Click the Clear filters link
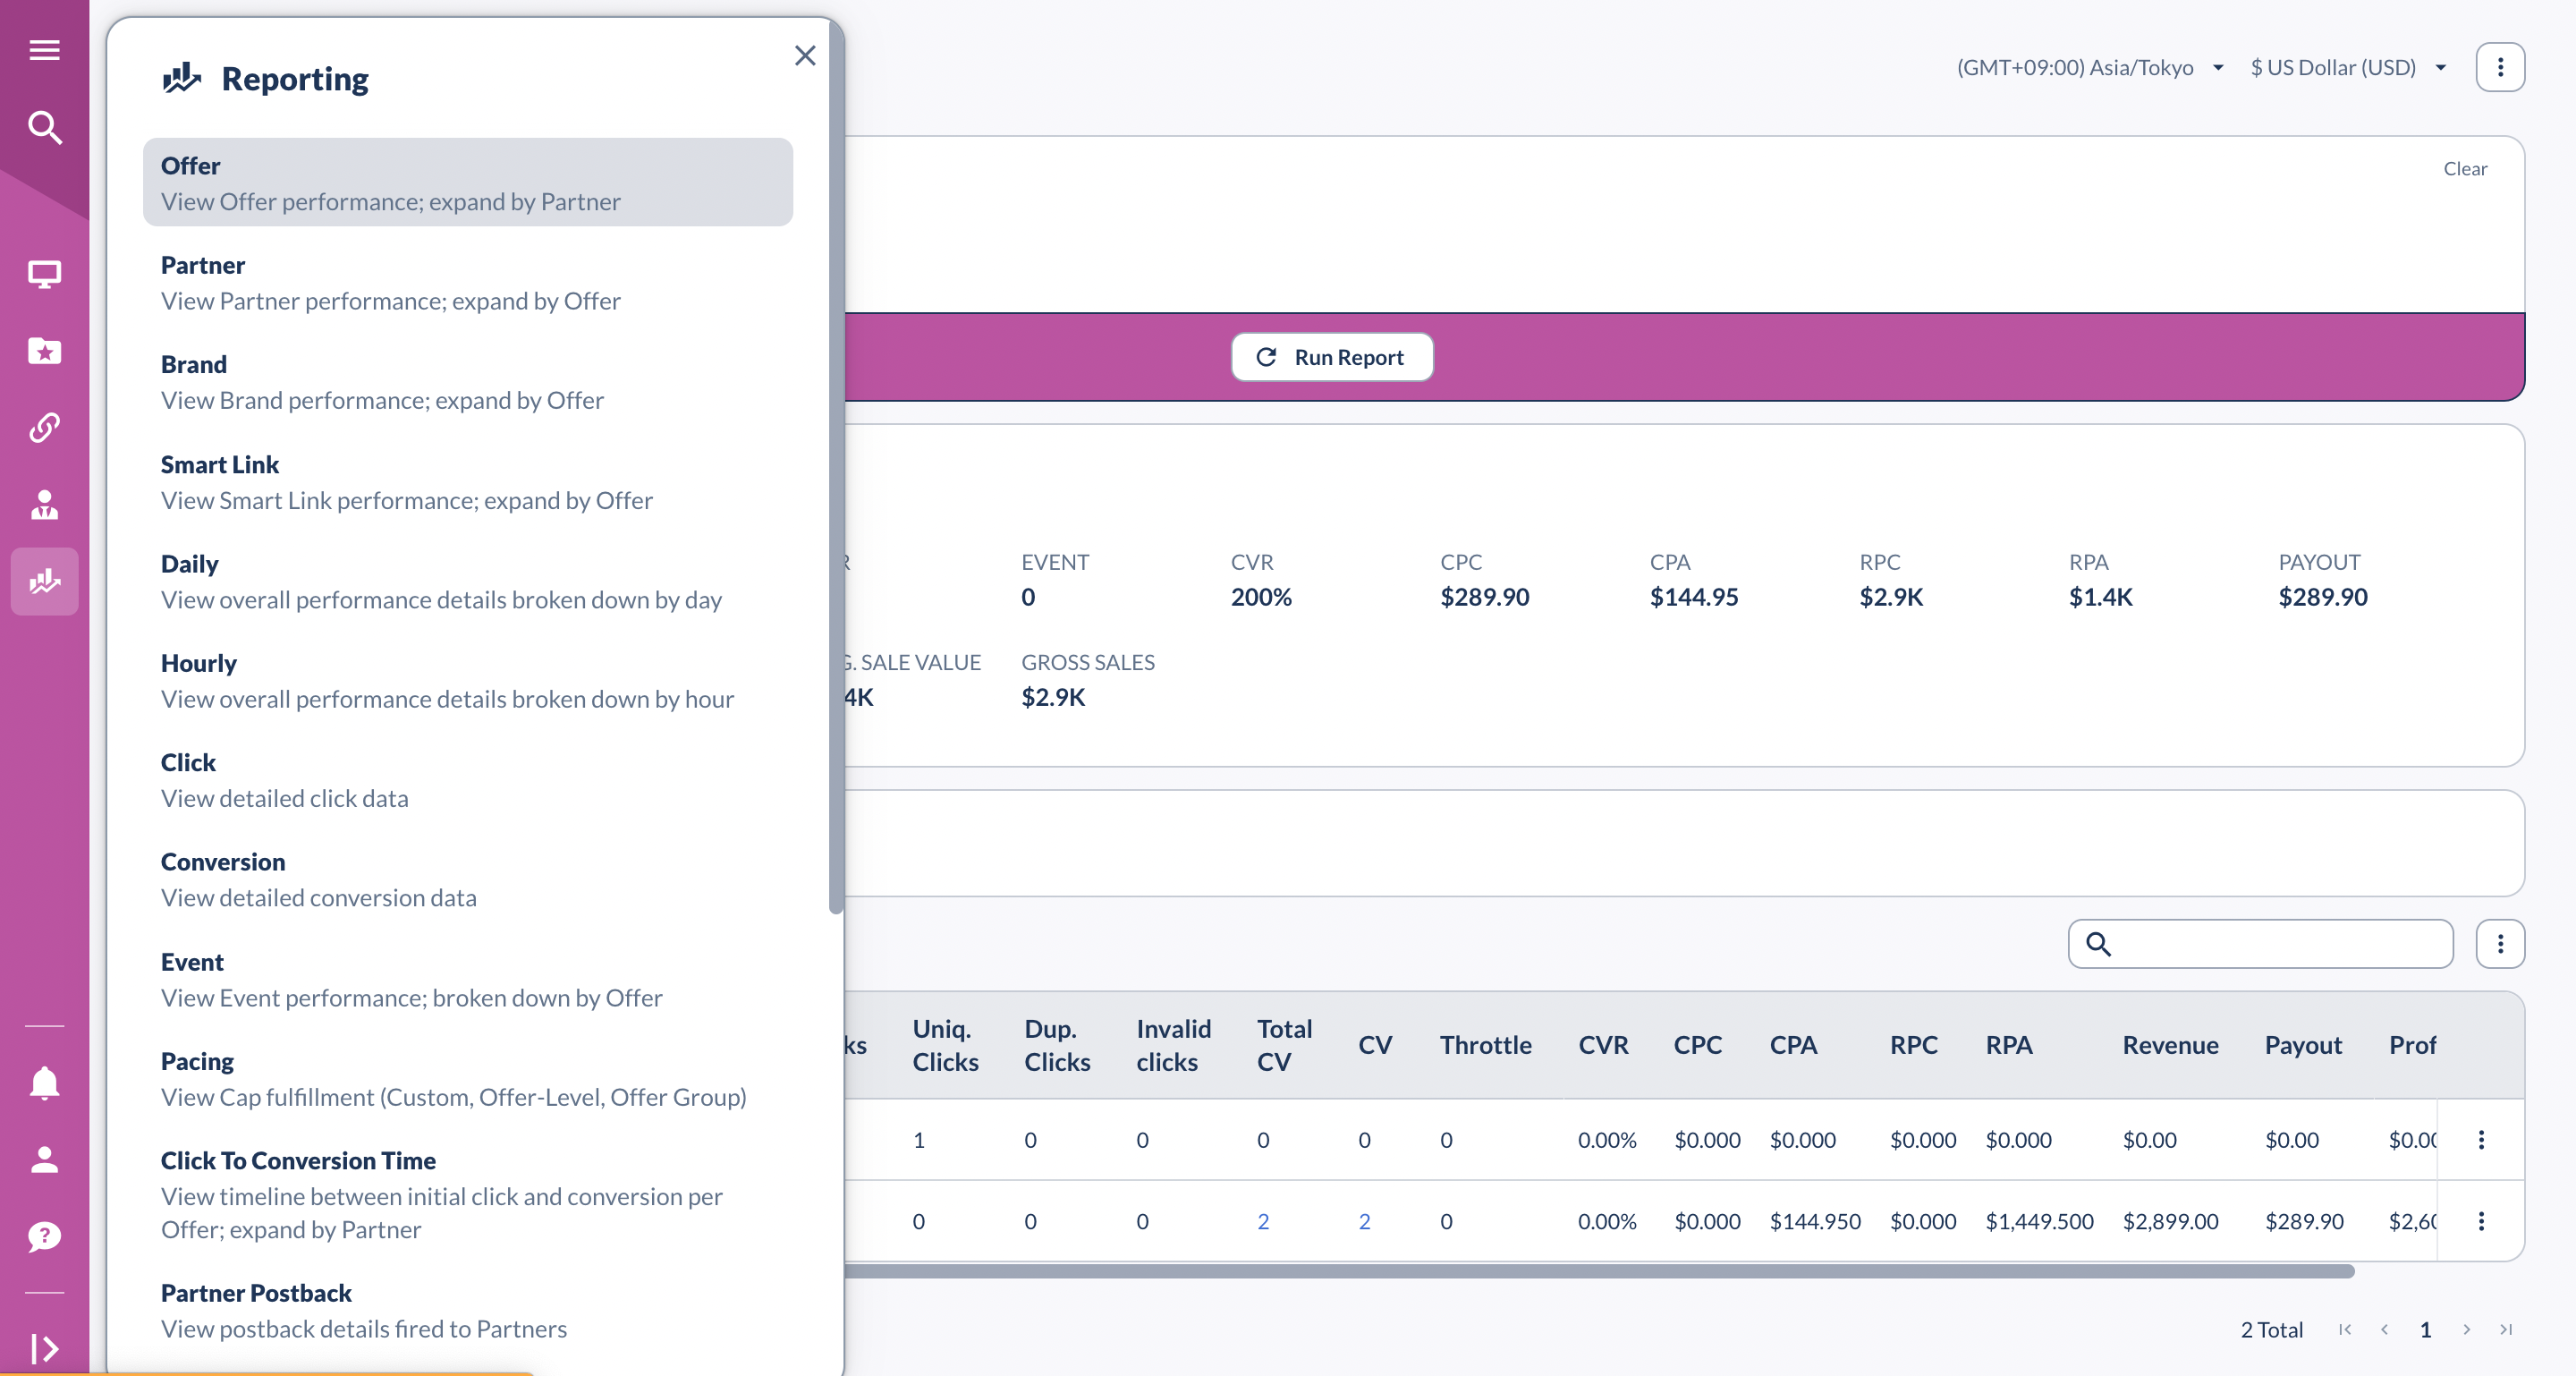 coord(2464,169)
